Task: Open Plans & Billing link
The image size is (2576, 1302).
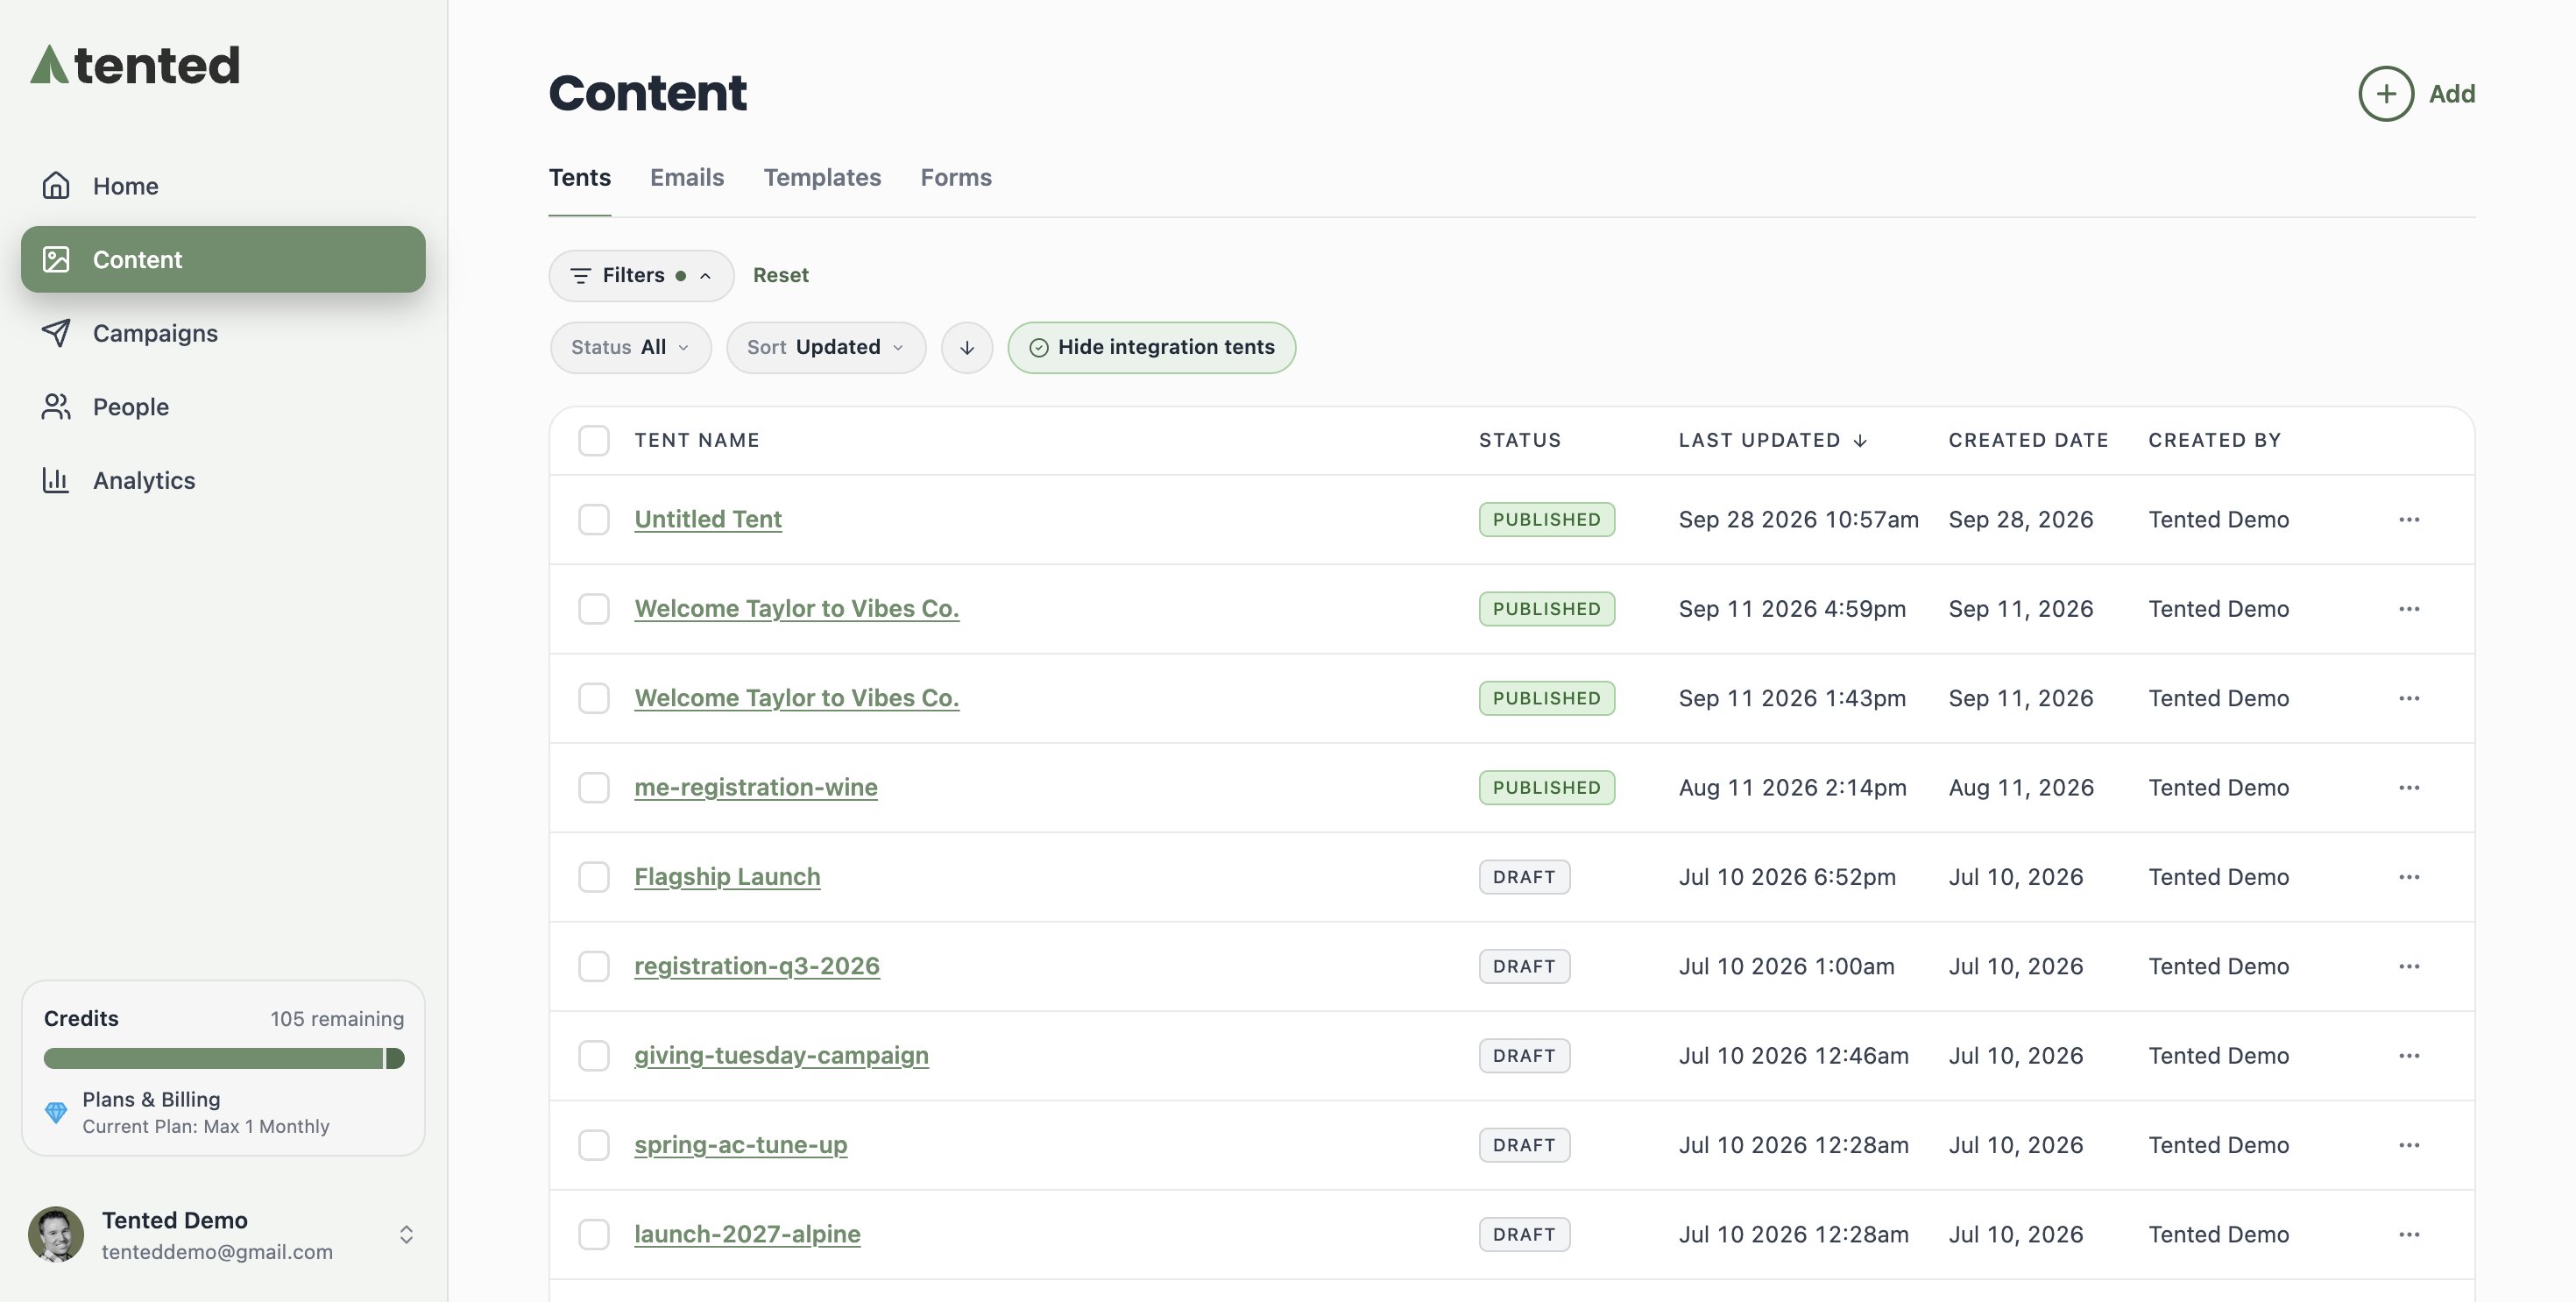Action: click(x=151, y=1099)
